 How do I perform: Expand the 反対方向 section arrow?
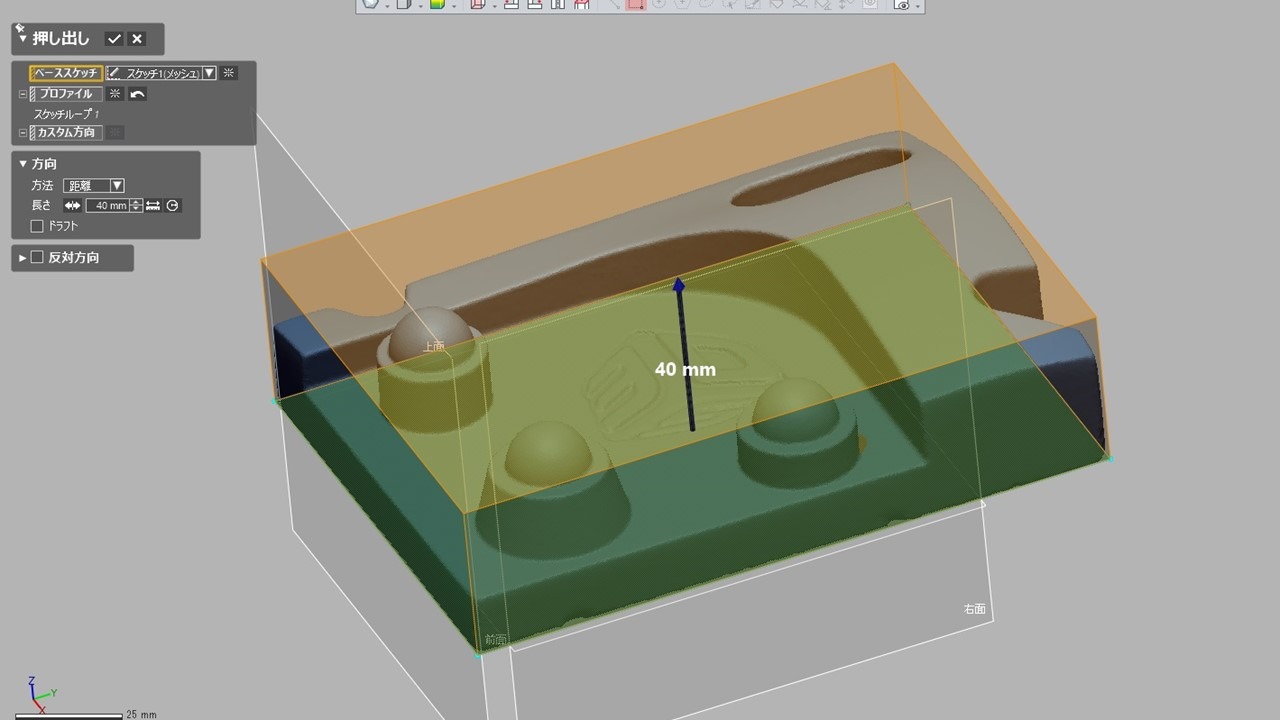click(x=23, y=258)
